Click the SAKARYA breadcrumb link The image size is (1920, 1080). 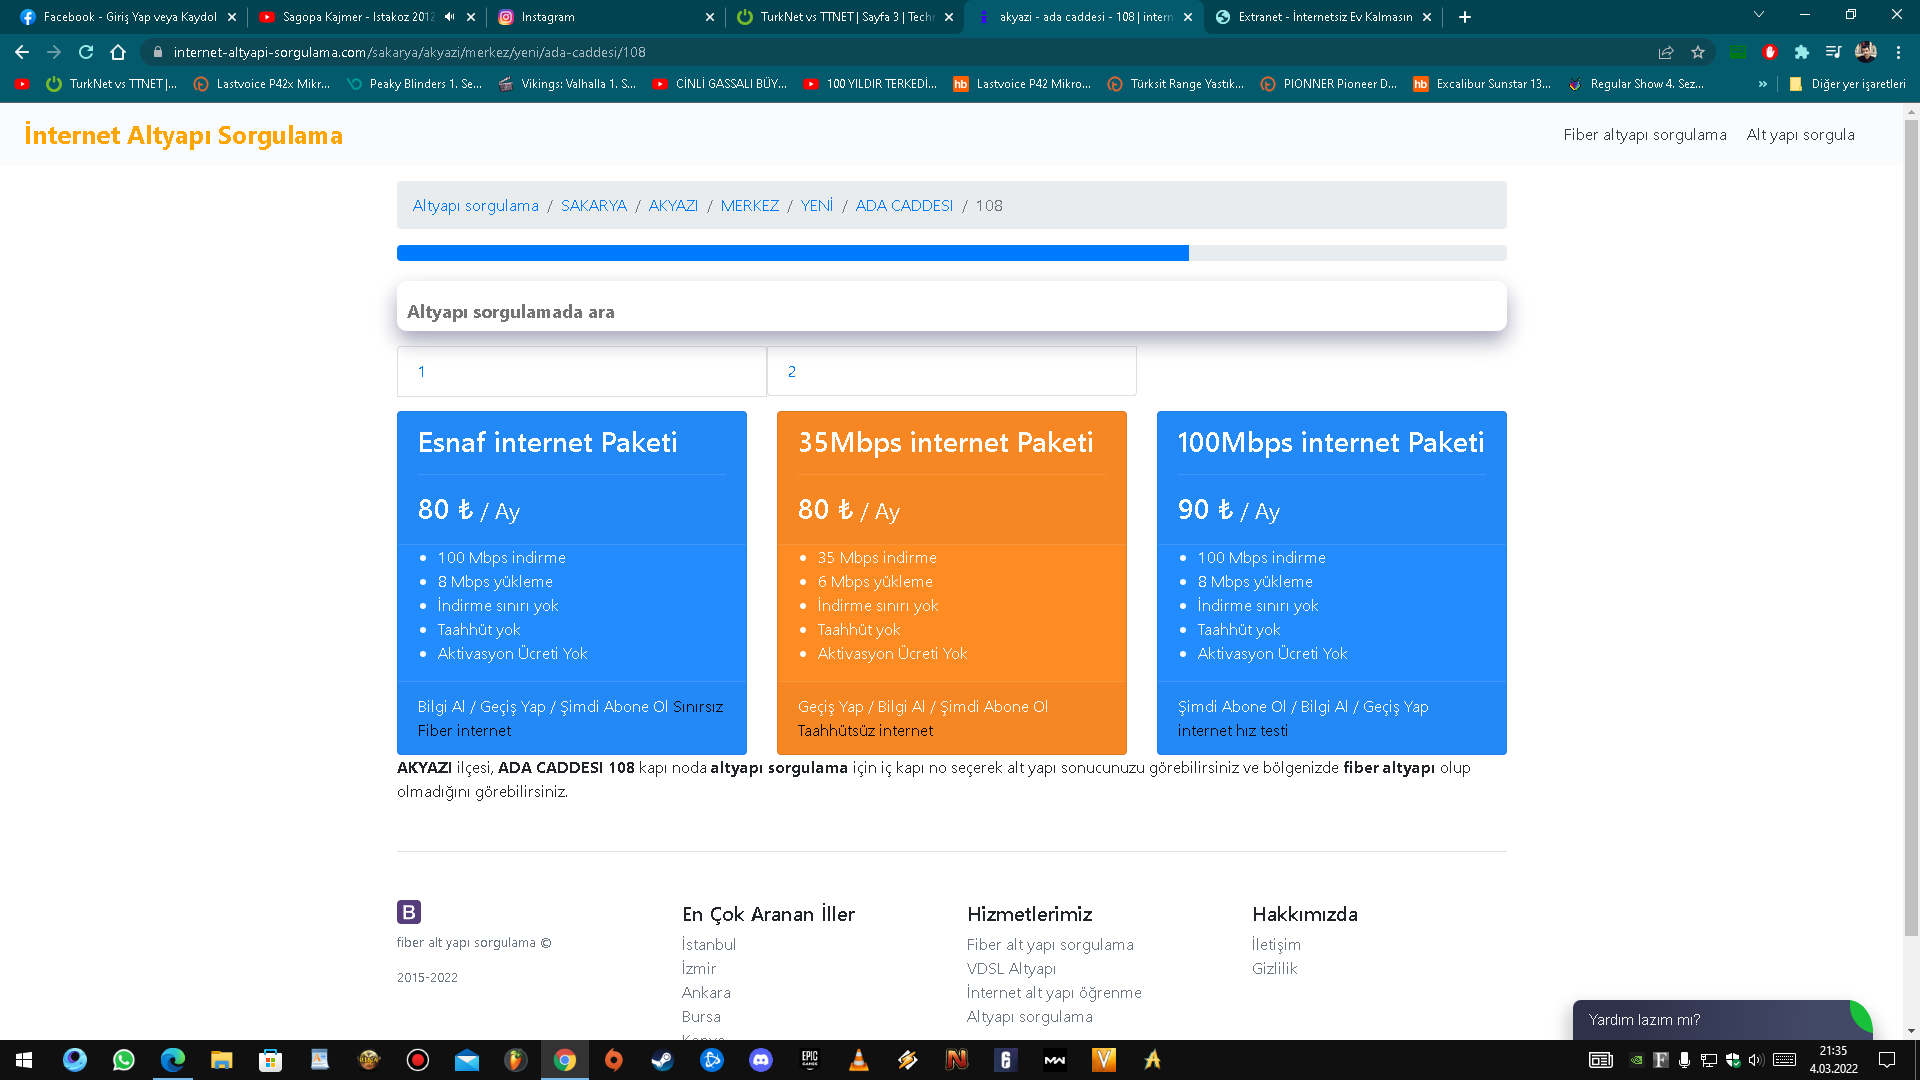[593, 205]
